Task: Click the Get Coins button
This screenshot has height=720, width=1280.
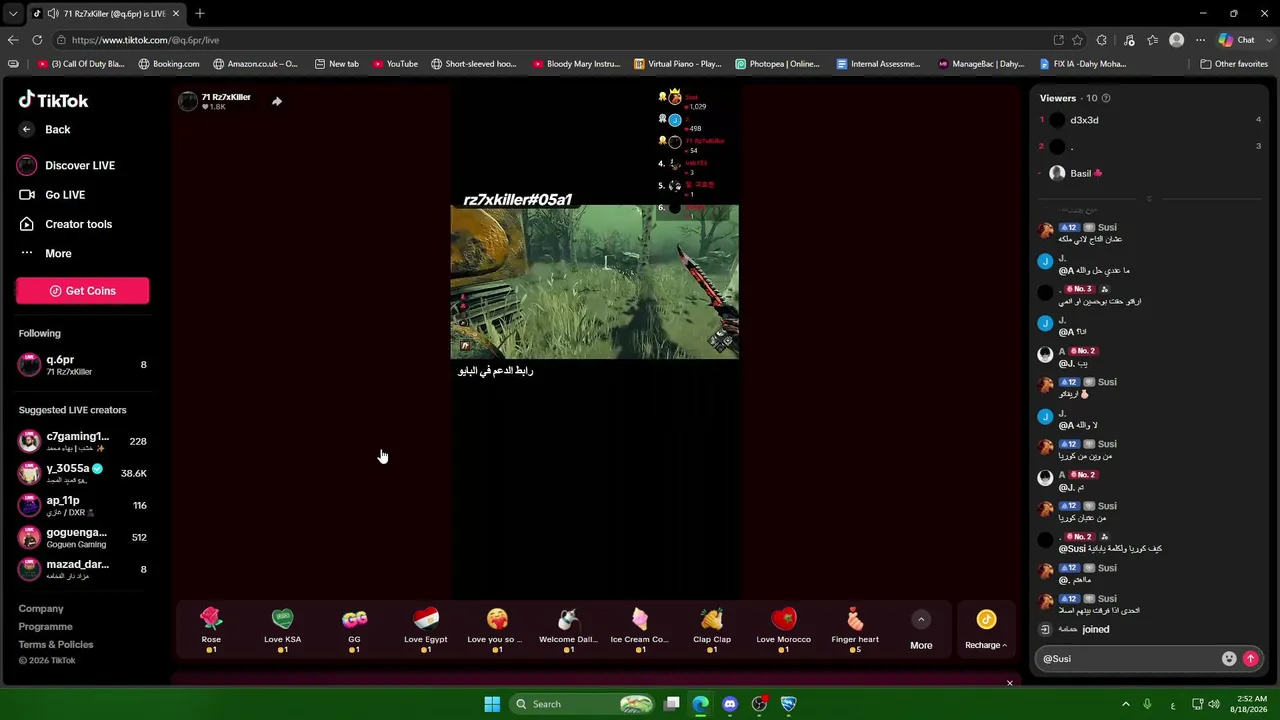Action: pos(82,291)
